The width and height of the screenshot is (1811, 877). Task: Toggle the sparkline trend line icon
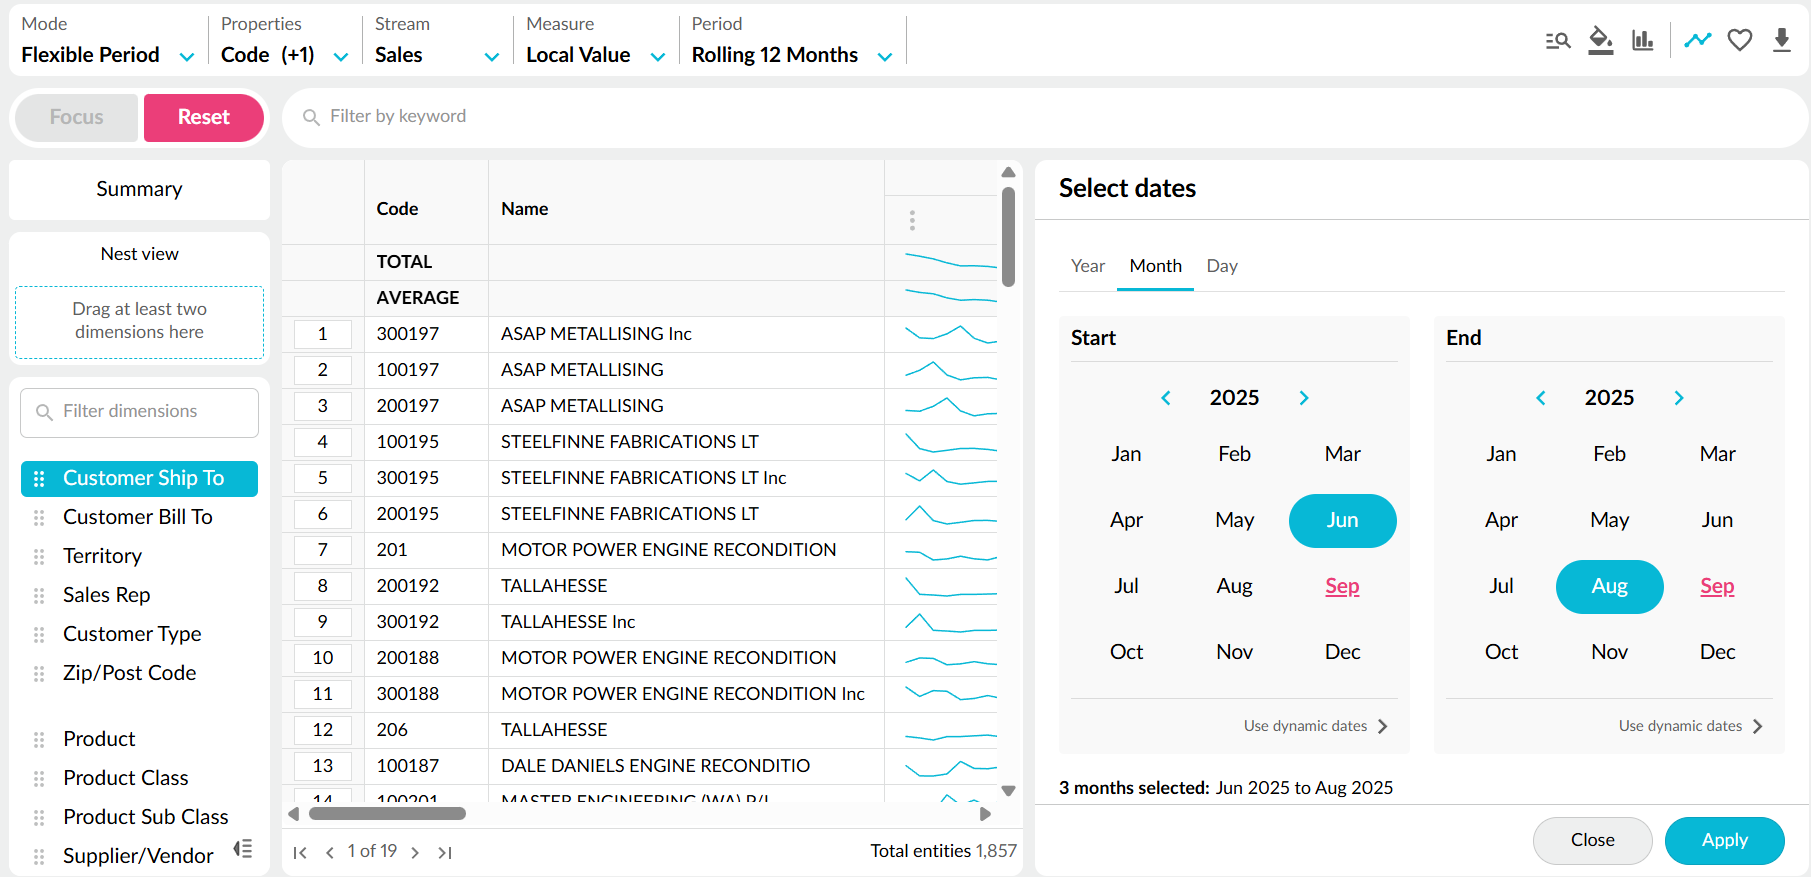click(1697, 41)
